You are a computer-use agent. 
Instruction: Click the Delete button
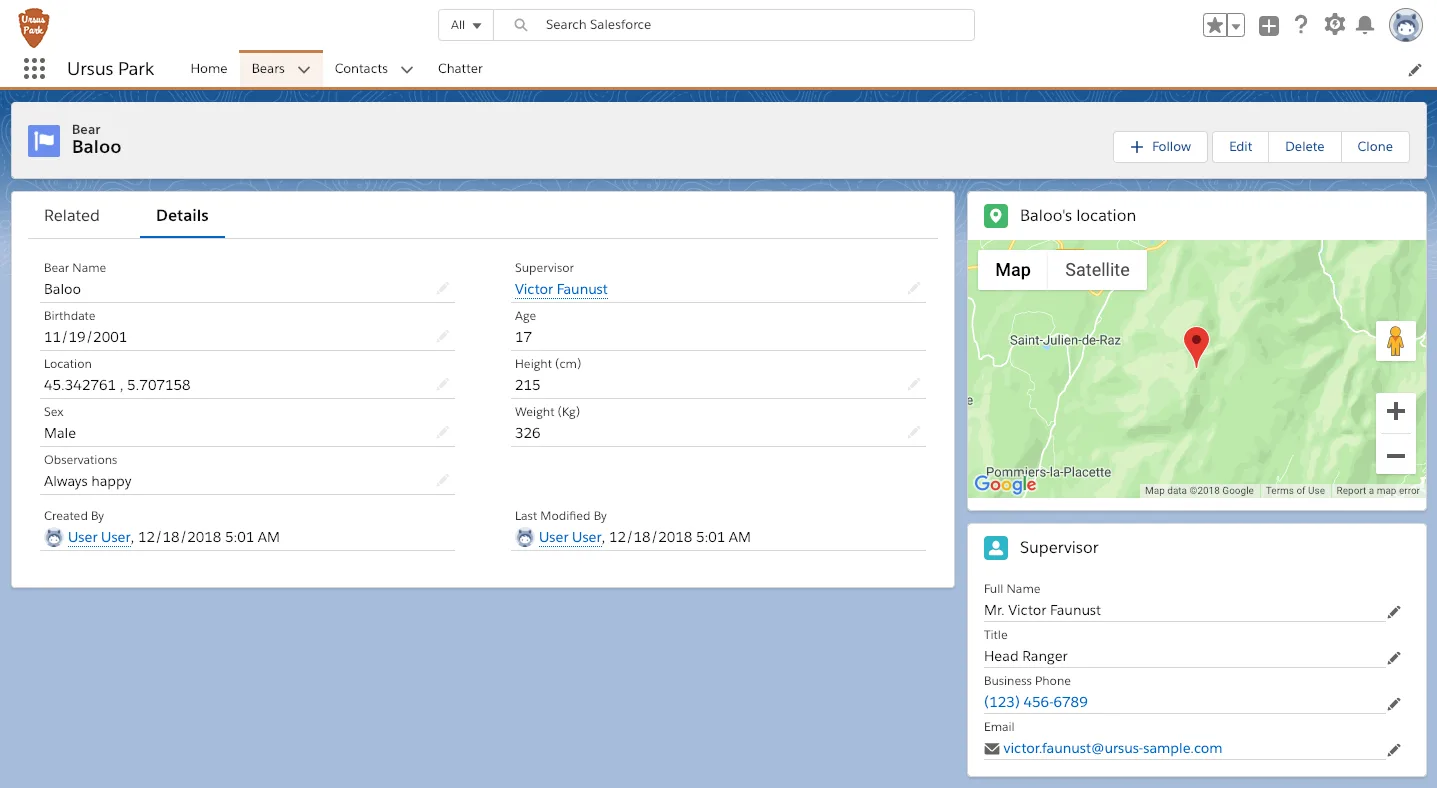click(x=1305, y=147)
